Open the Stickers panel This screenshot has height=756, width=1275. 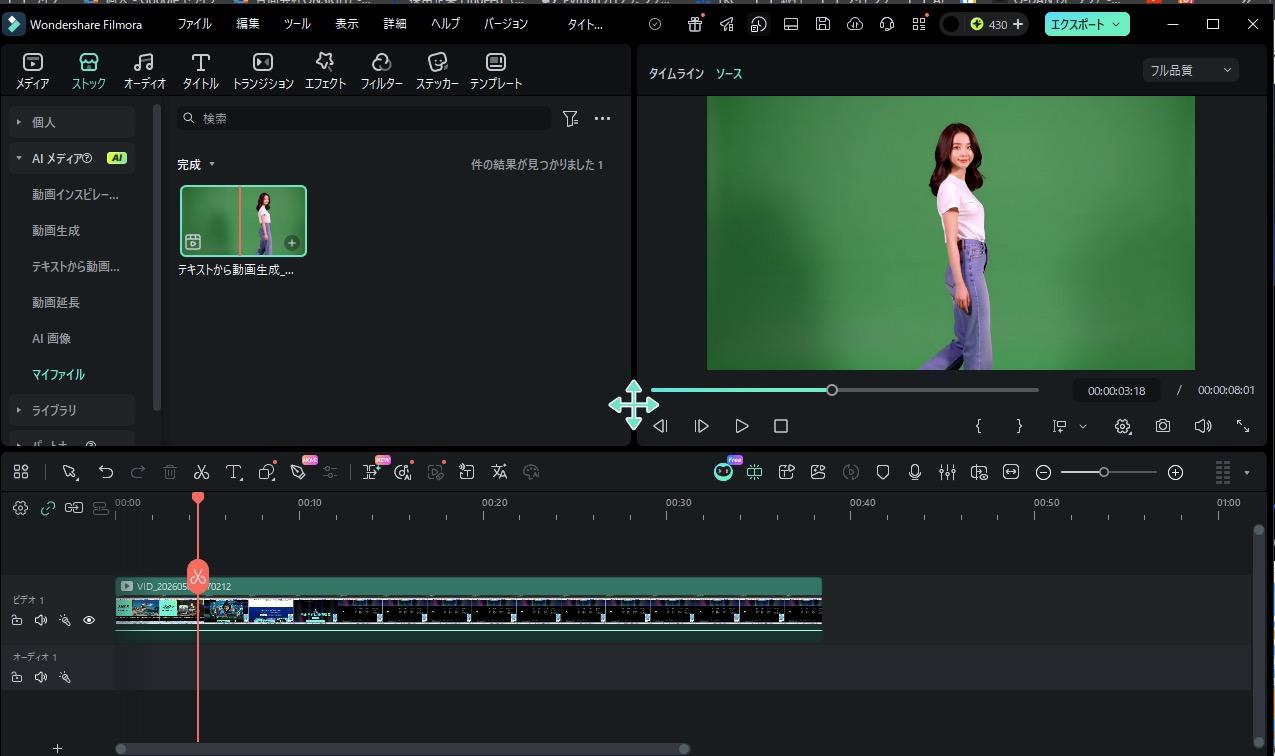[437, 72]
